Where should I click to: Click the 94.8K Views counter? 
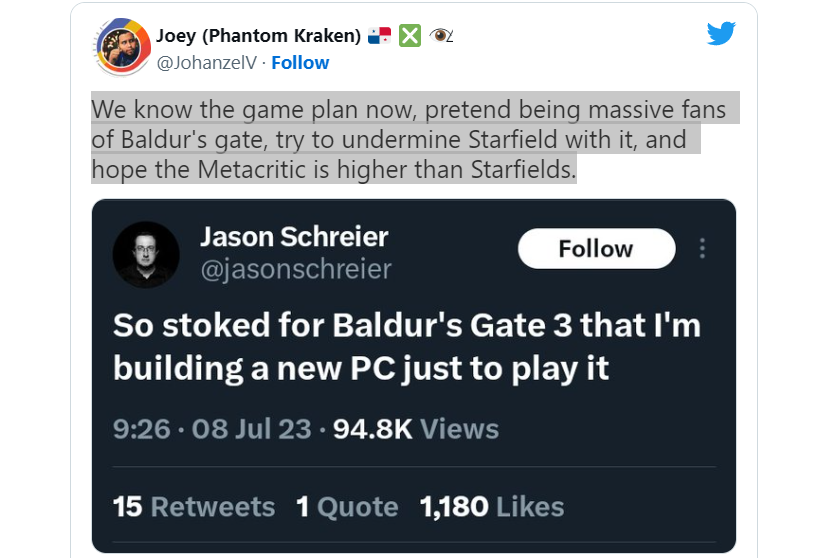(x=416, y=429)
